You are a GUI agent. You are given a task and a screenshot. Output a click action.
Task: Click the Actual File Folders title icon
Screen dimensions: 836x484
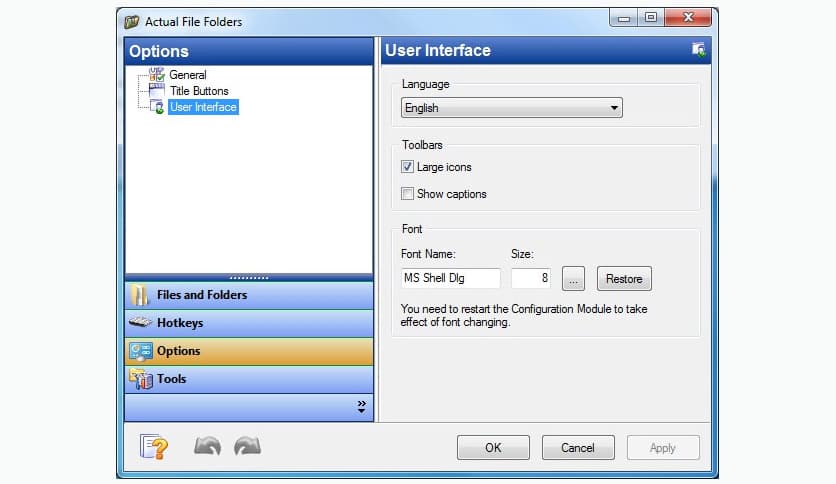coord(131,22)
